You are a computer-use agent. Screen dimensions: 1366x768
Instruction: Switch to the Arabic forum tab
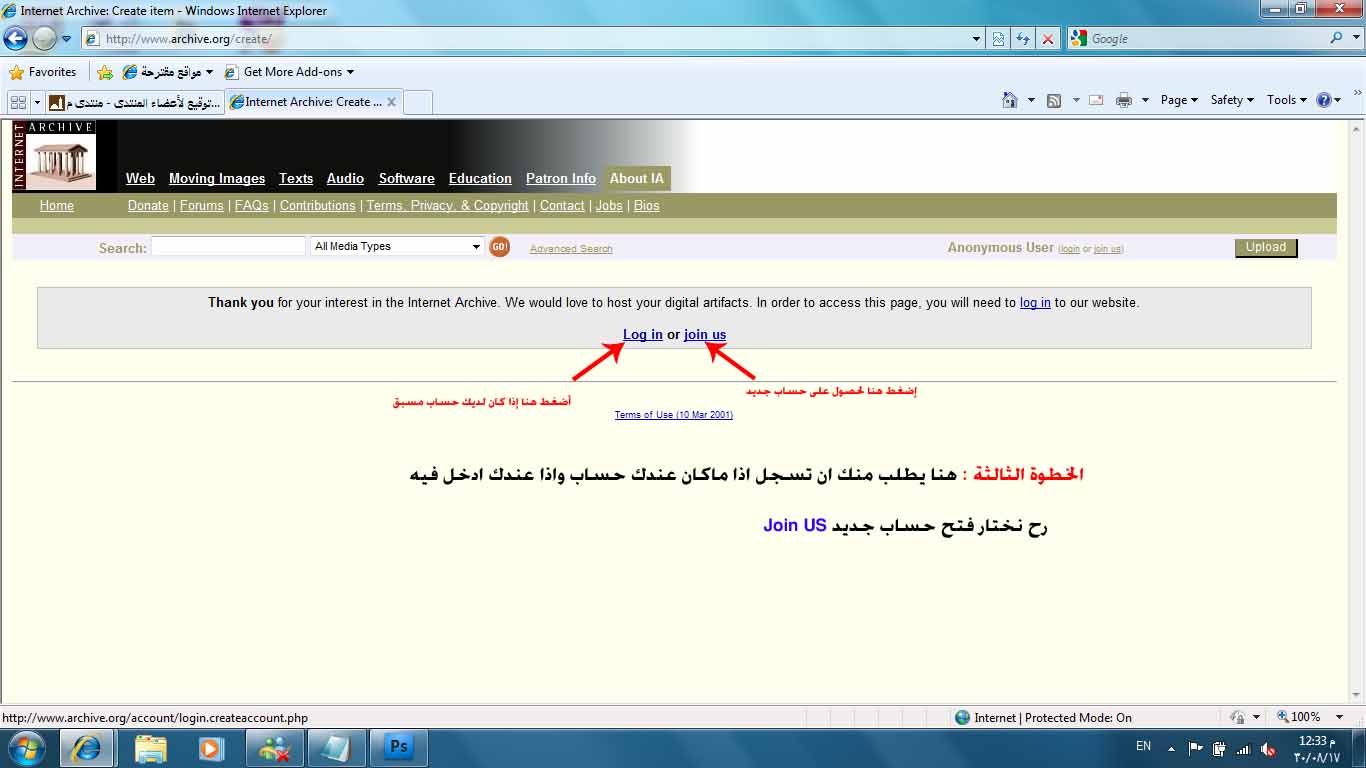[x=135, y=102]
